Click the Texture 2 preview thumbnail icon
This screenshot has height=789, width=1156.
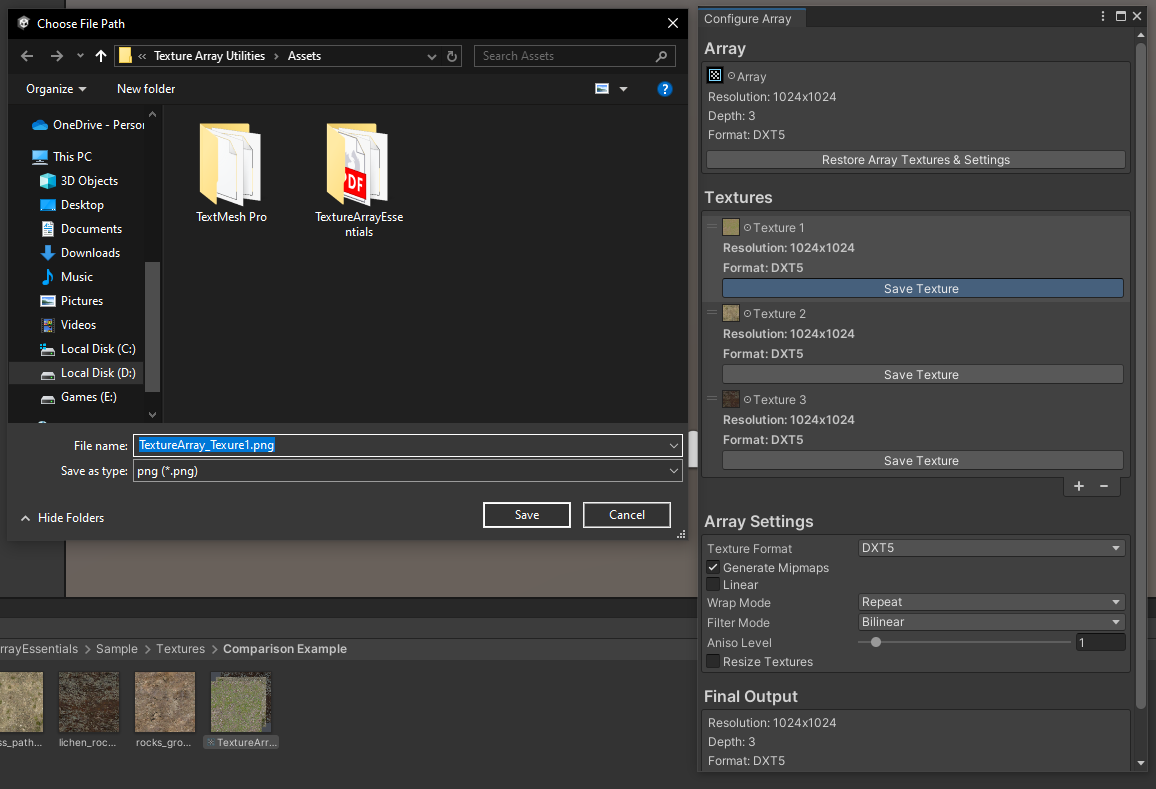[731, 314]
